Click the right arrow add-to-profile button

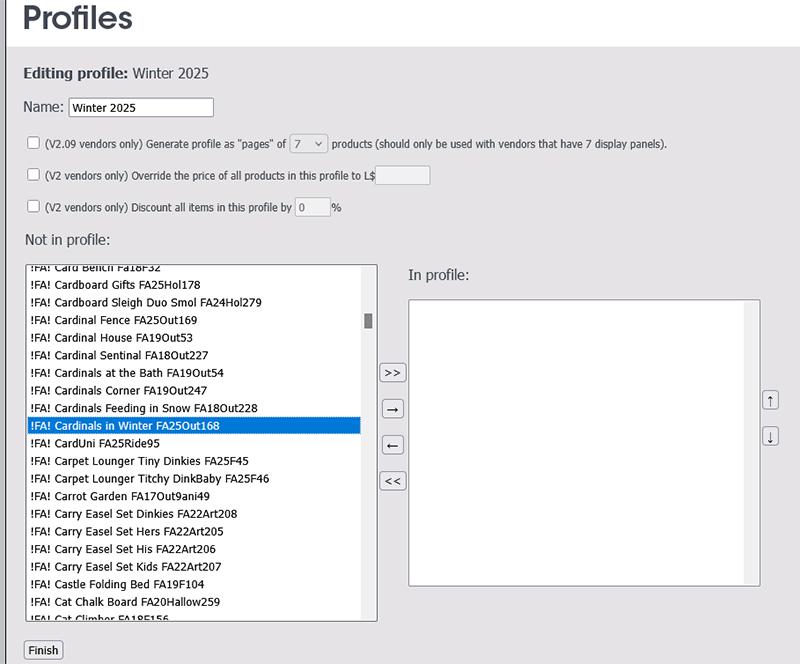[x=393, y=409]
